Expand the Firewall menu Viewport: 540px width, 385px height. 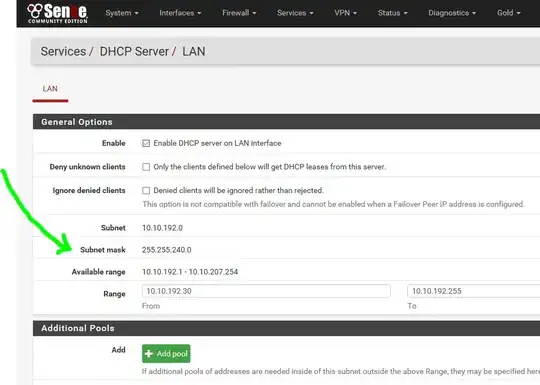(239, 13)
